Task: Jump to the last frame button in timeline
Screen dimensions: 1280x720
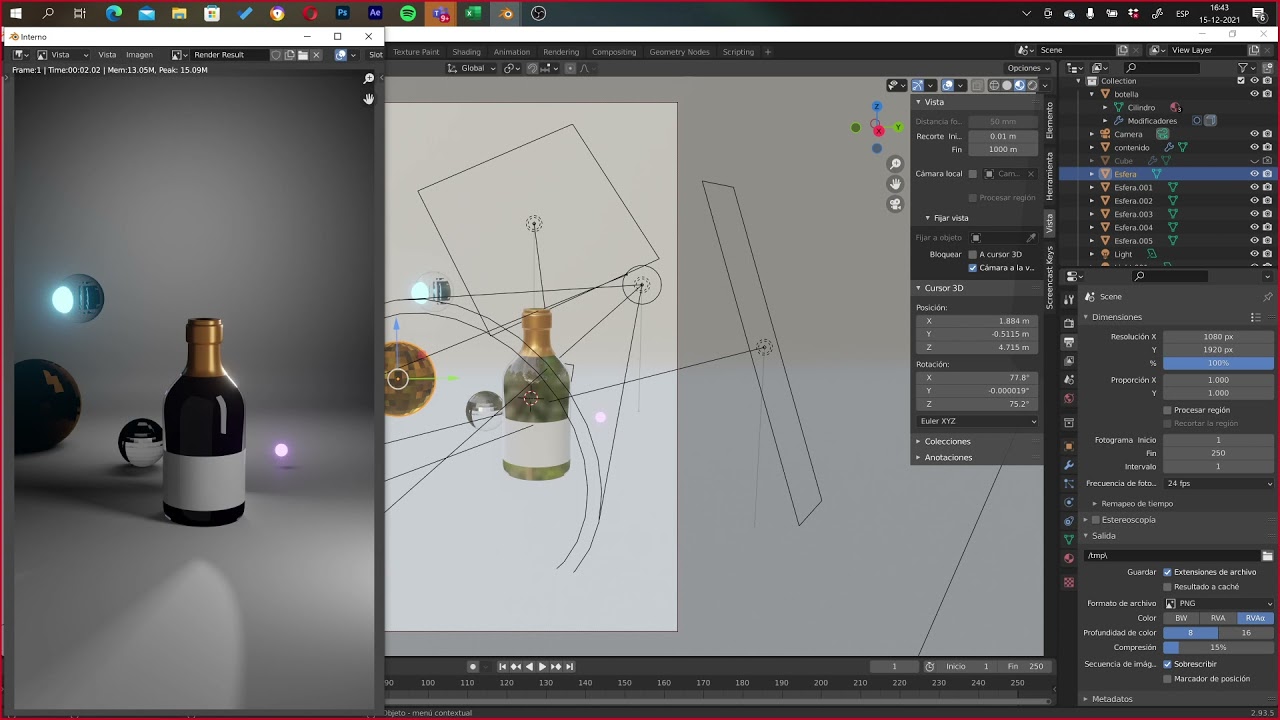Action: pos(570,667)
